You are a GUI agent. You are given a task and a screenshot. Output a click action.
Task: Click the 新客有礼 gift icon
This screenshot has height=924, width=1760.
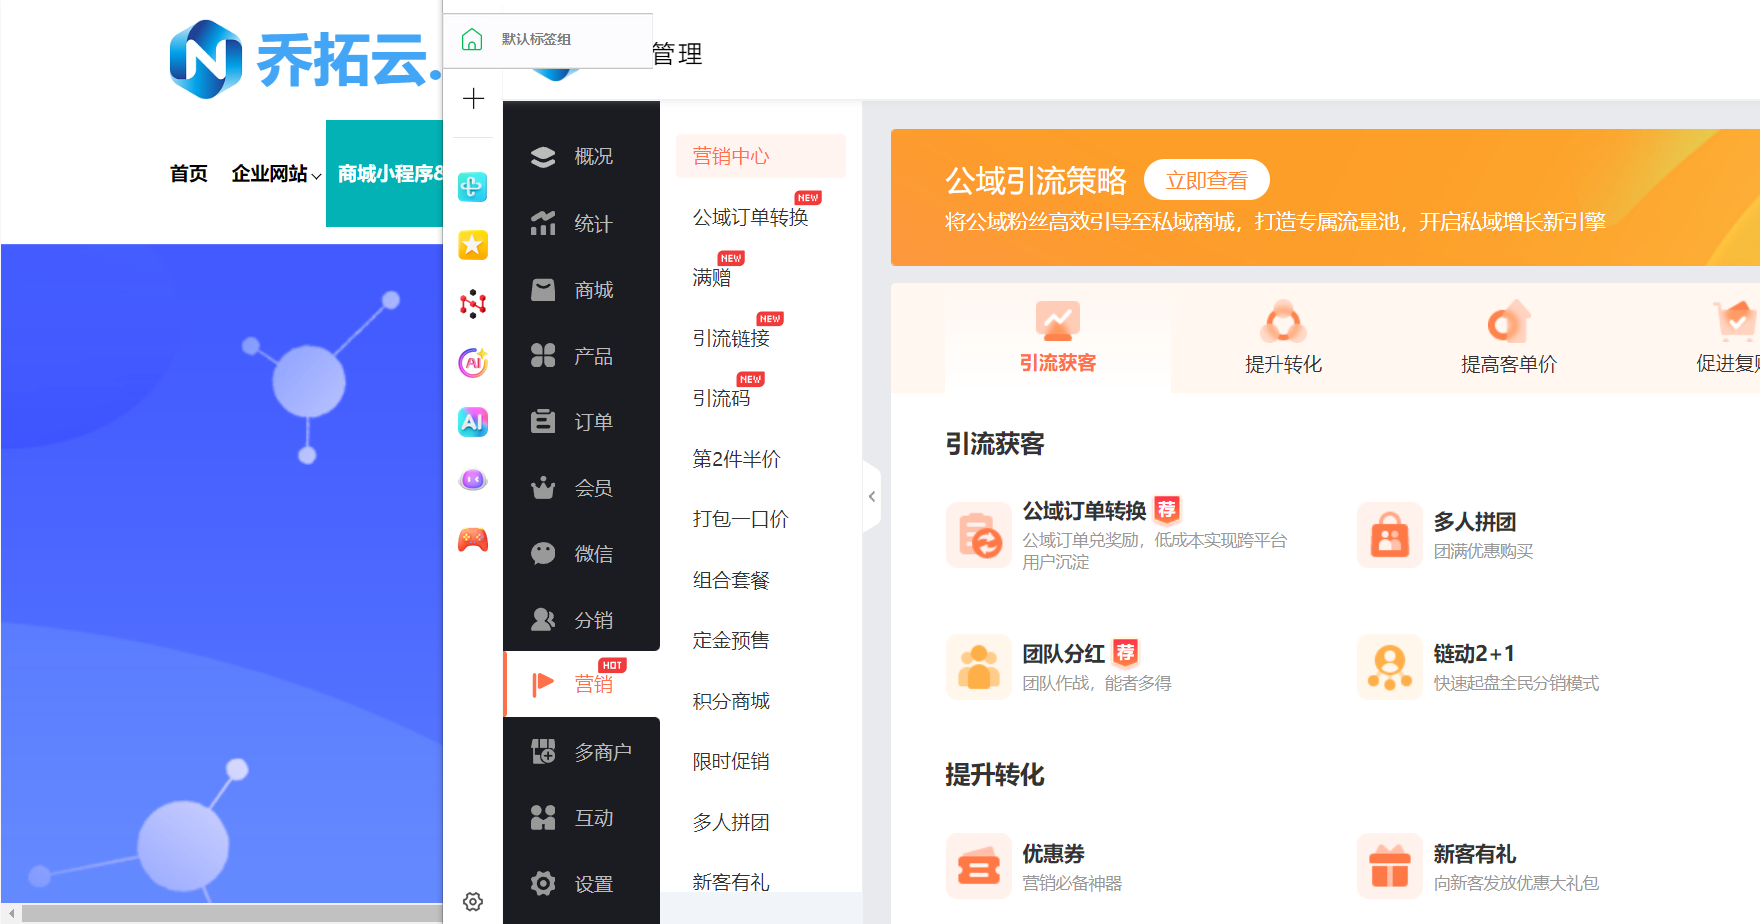coord(1390,866)
